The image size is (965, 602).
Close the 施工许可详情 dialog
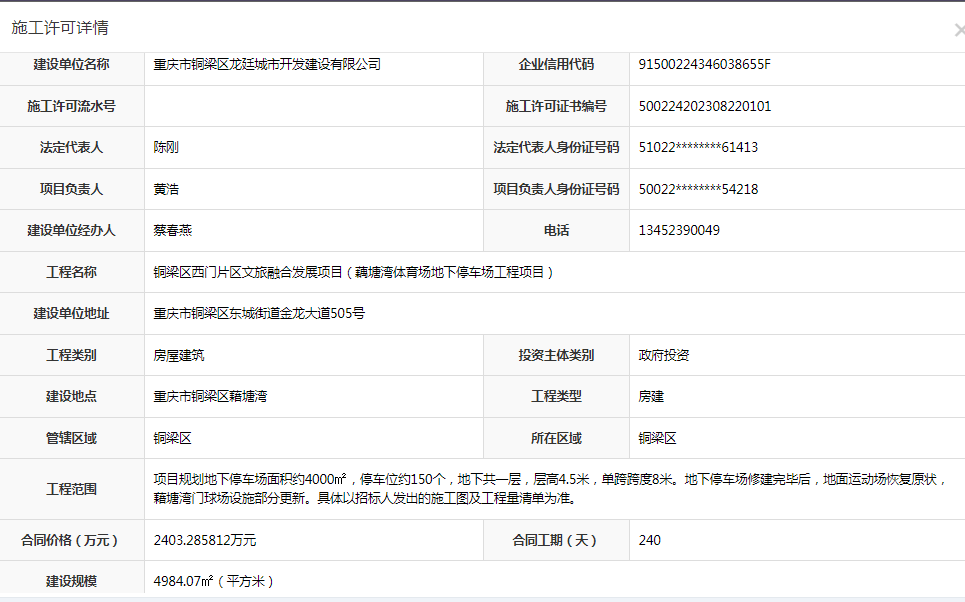[x=958, y=30]
